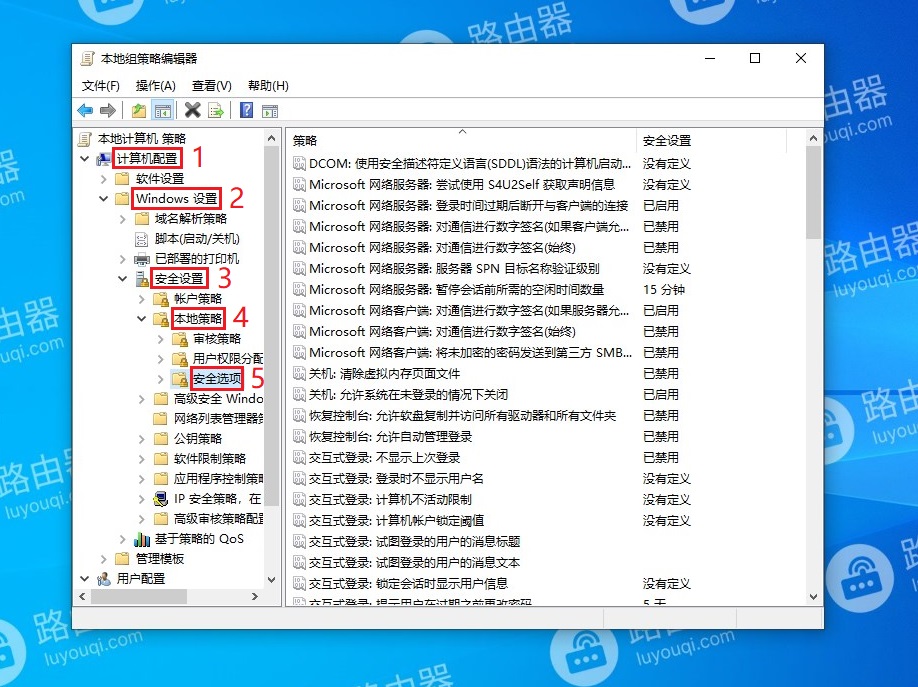
Task: Collapse the 计算机配置 node
Action: coord(84,159)
